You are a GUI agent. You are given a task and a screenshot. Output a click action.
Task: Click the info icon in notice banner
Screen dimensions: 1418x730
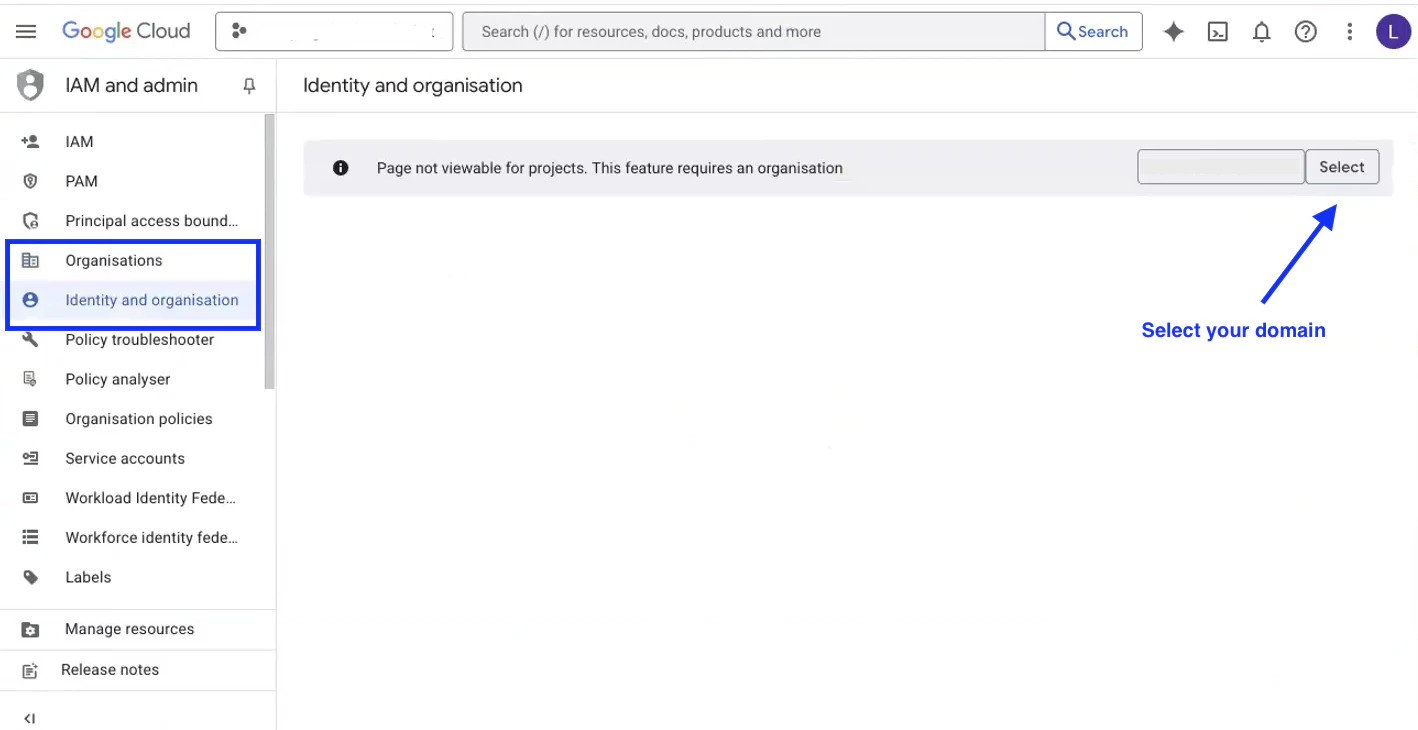tap(341, 168)
